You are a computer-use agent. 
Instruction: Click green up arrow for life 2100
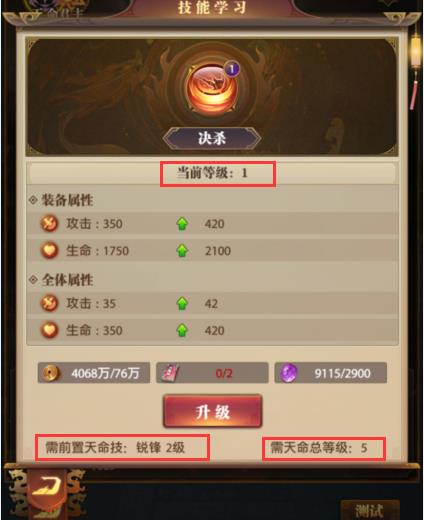point(182,251)
